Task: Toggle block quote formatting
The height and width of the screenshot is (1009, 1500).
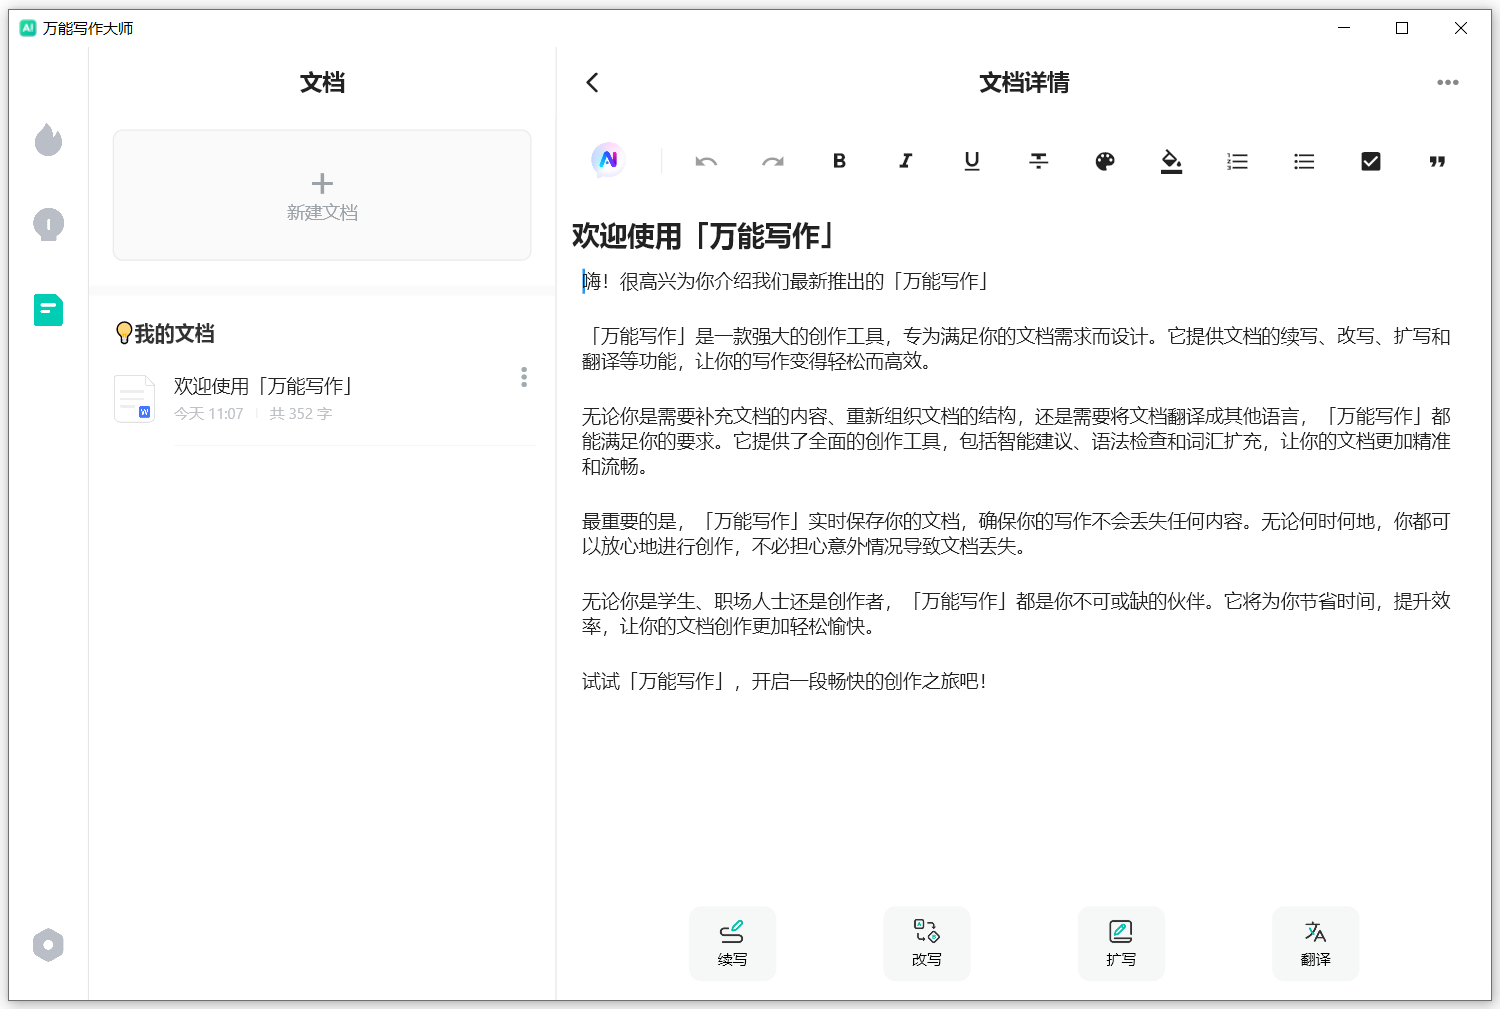Action: click(x=1437, y=161)
